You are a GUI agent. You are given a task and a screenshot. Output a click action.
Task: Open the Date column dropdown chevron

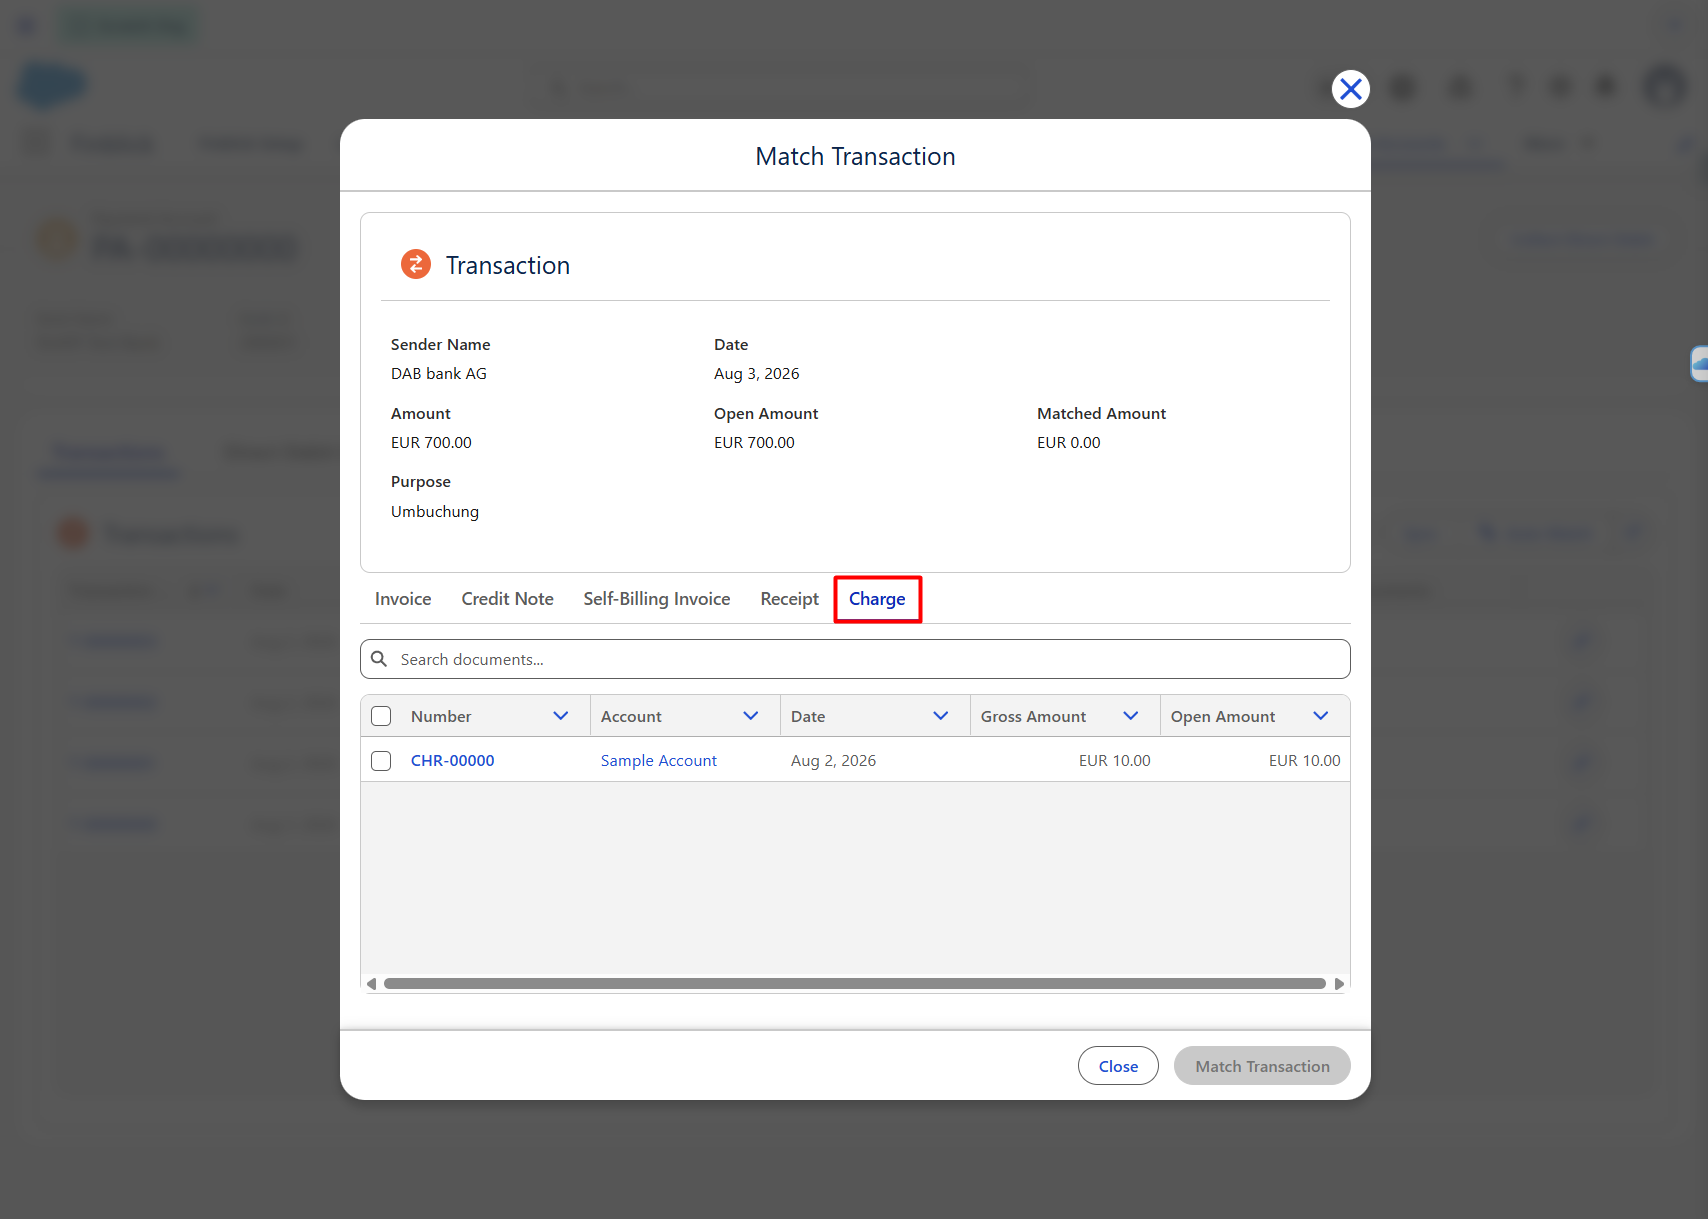click(941, 716)
